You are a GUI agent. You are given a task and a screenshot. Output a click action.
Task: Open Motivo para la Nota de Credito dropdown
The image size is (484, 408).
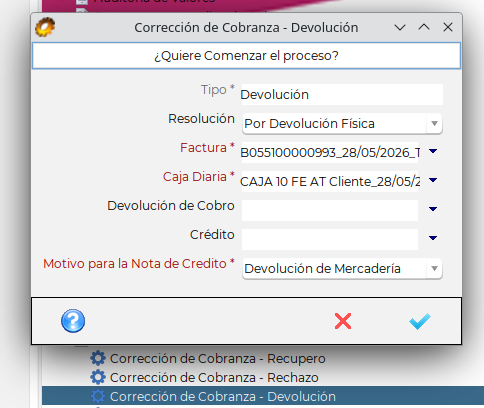(342, 269)
